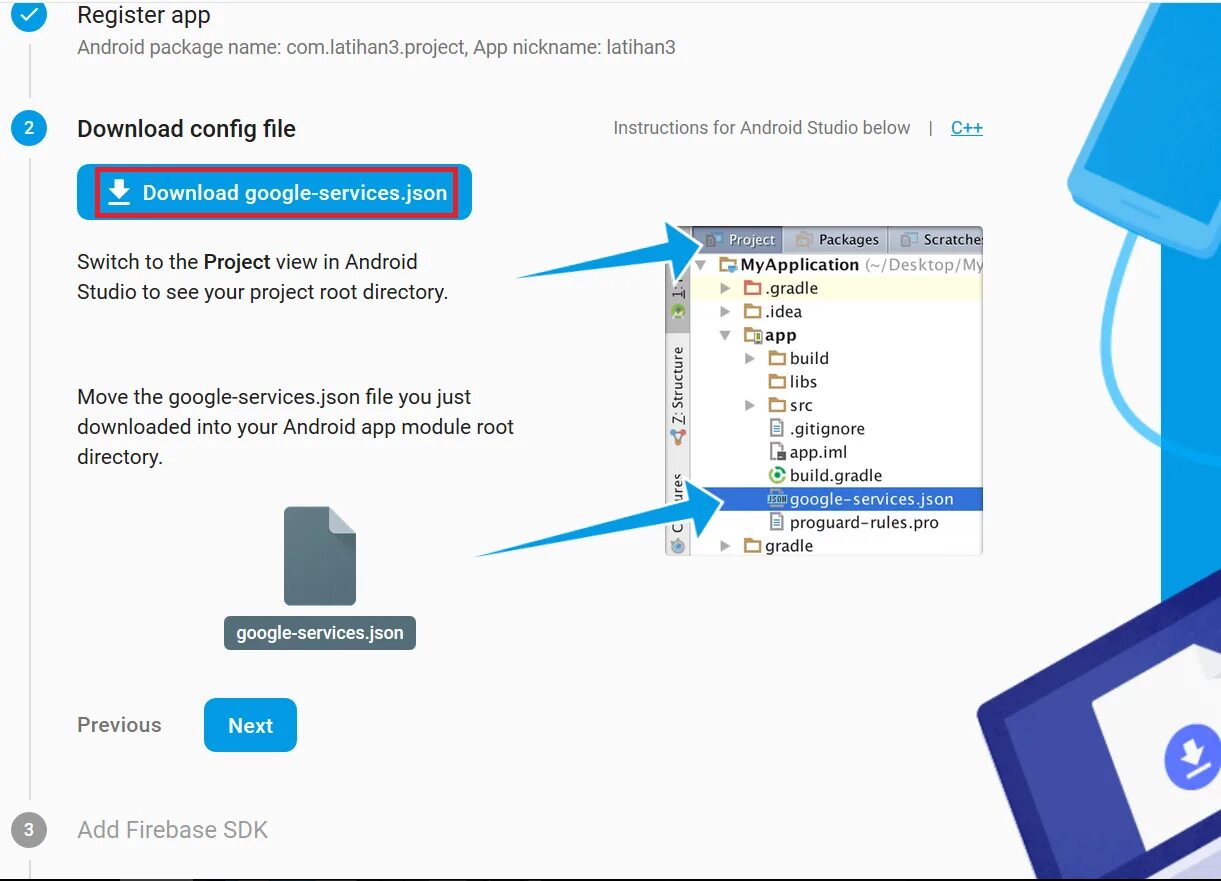Select app.iml in the illustration tree
Viewport: 1221px width, 881px height.
tap(808, 452)
